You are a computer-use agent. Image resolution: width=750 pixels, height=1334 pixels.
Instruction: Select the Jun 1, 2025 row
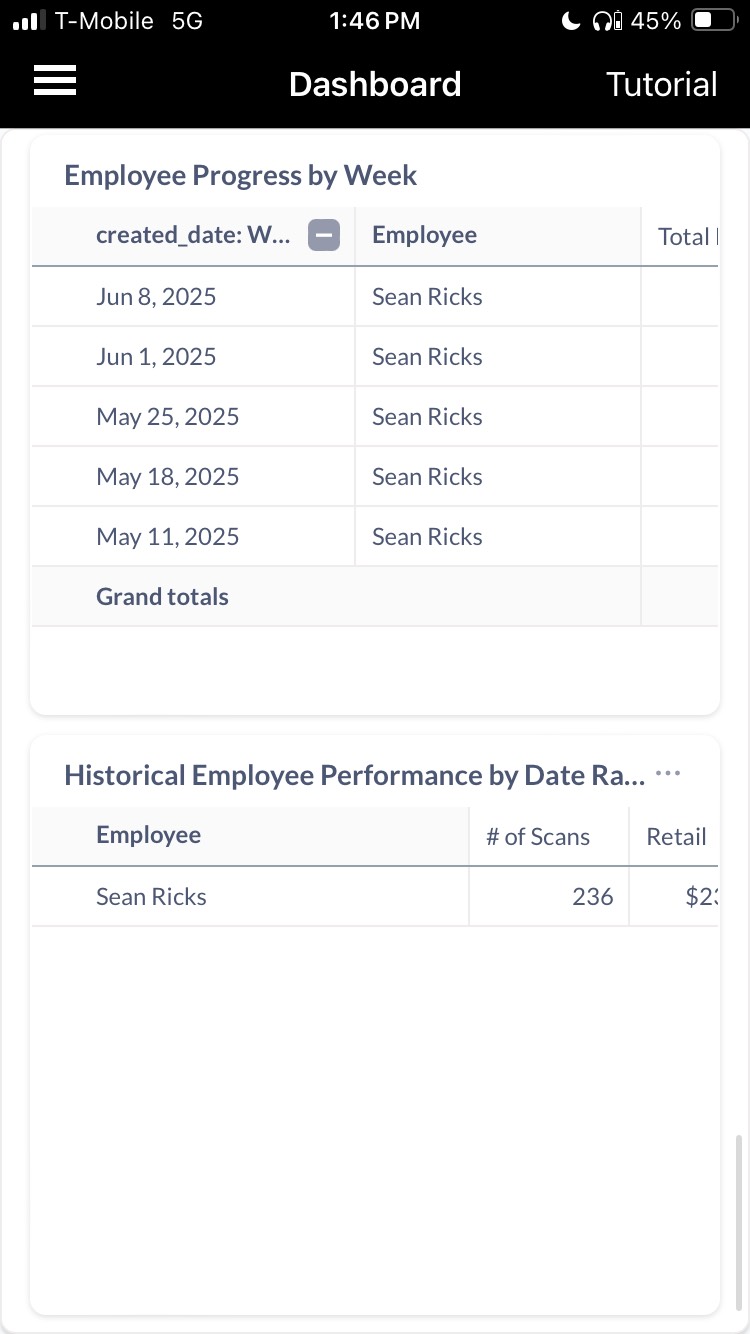[156, 357]
